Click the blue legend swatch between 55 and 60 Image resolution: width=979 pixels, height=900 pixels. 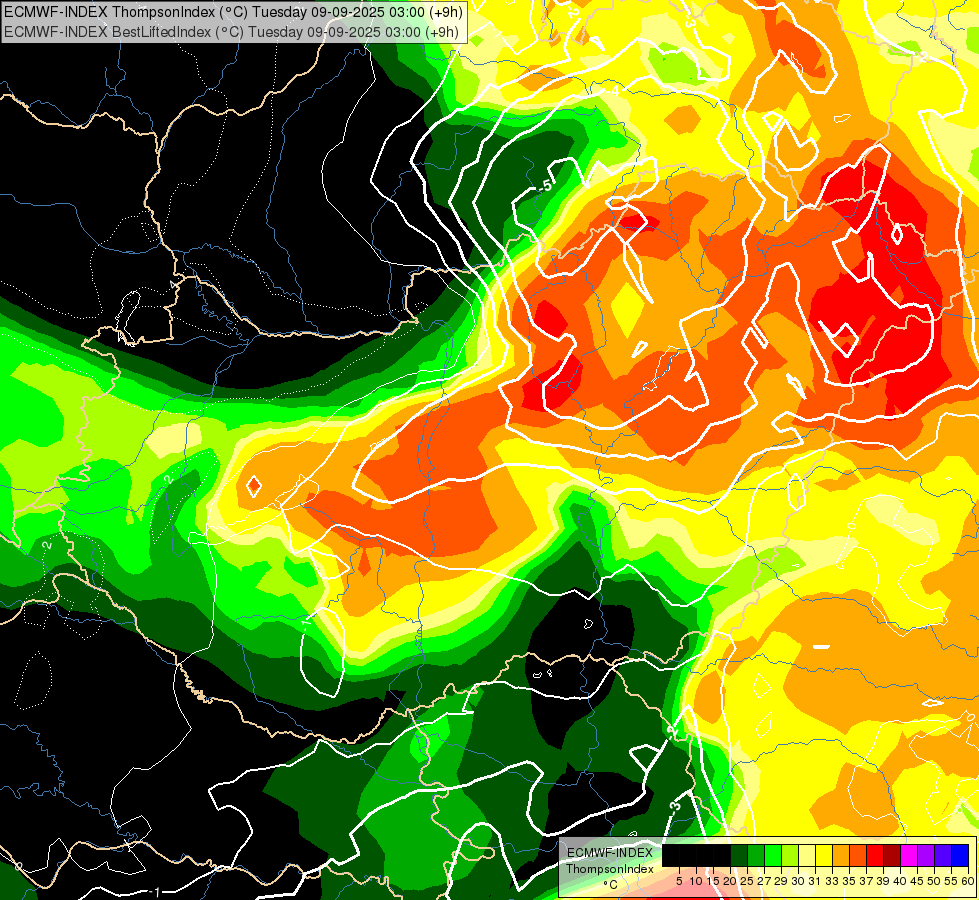[960, 855]
